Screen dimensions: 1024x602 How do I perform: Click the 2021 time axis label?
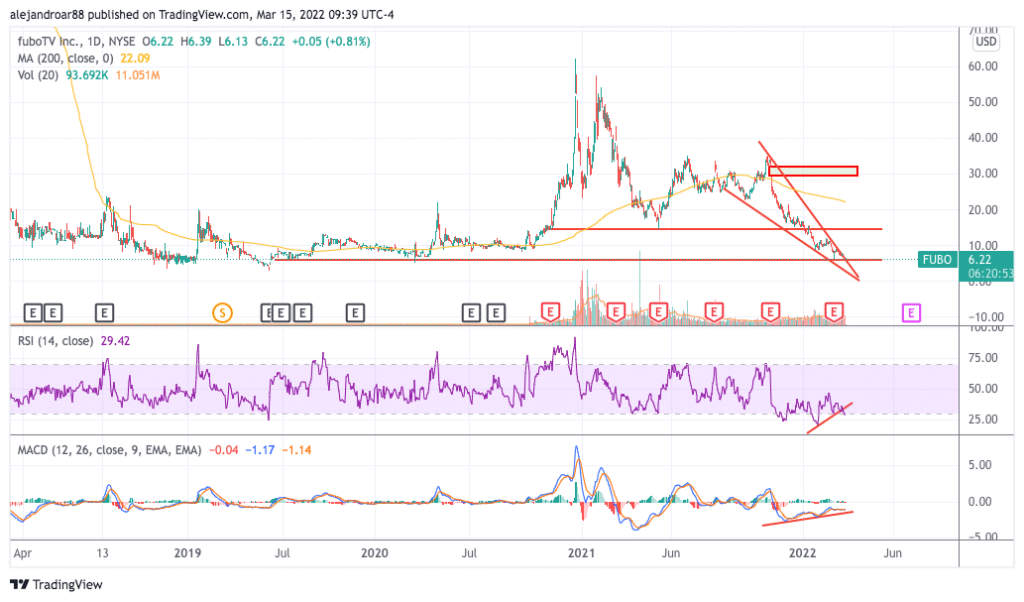[x=581, y=553]
